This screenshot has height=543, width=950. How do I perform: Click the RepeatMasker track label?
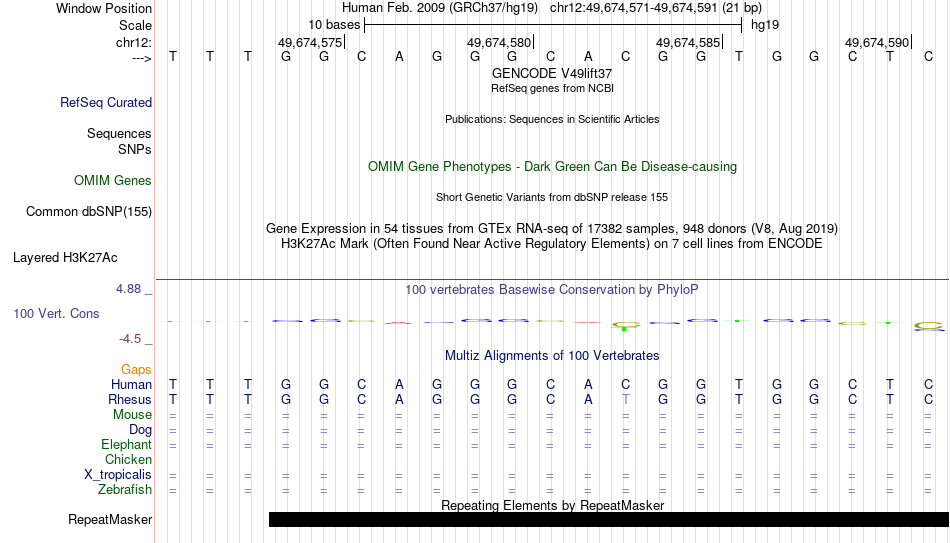coord(110,519)
